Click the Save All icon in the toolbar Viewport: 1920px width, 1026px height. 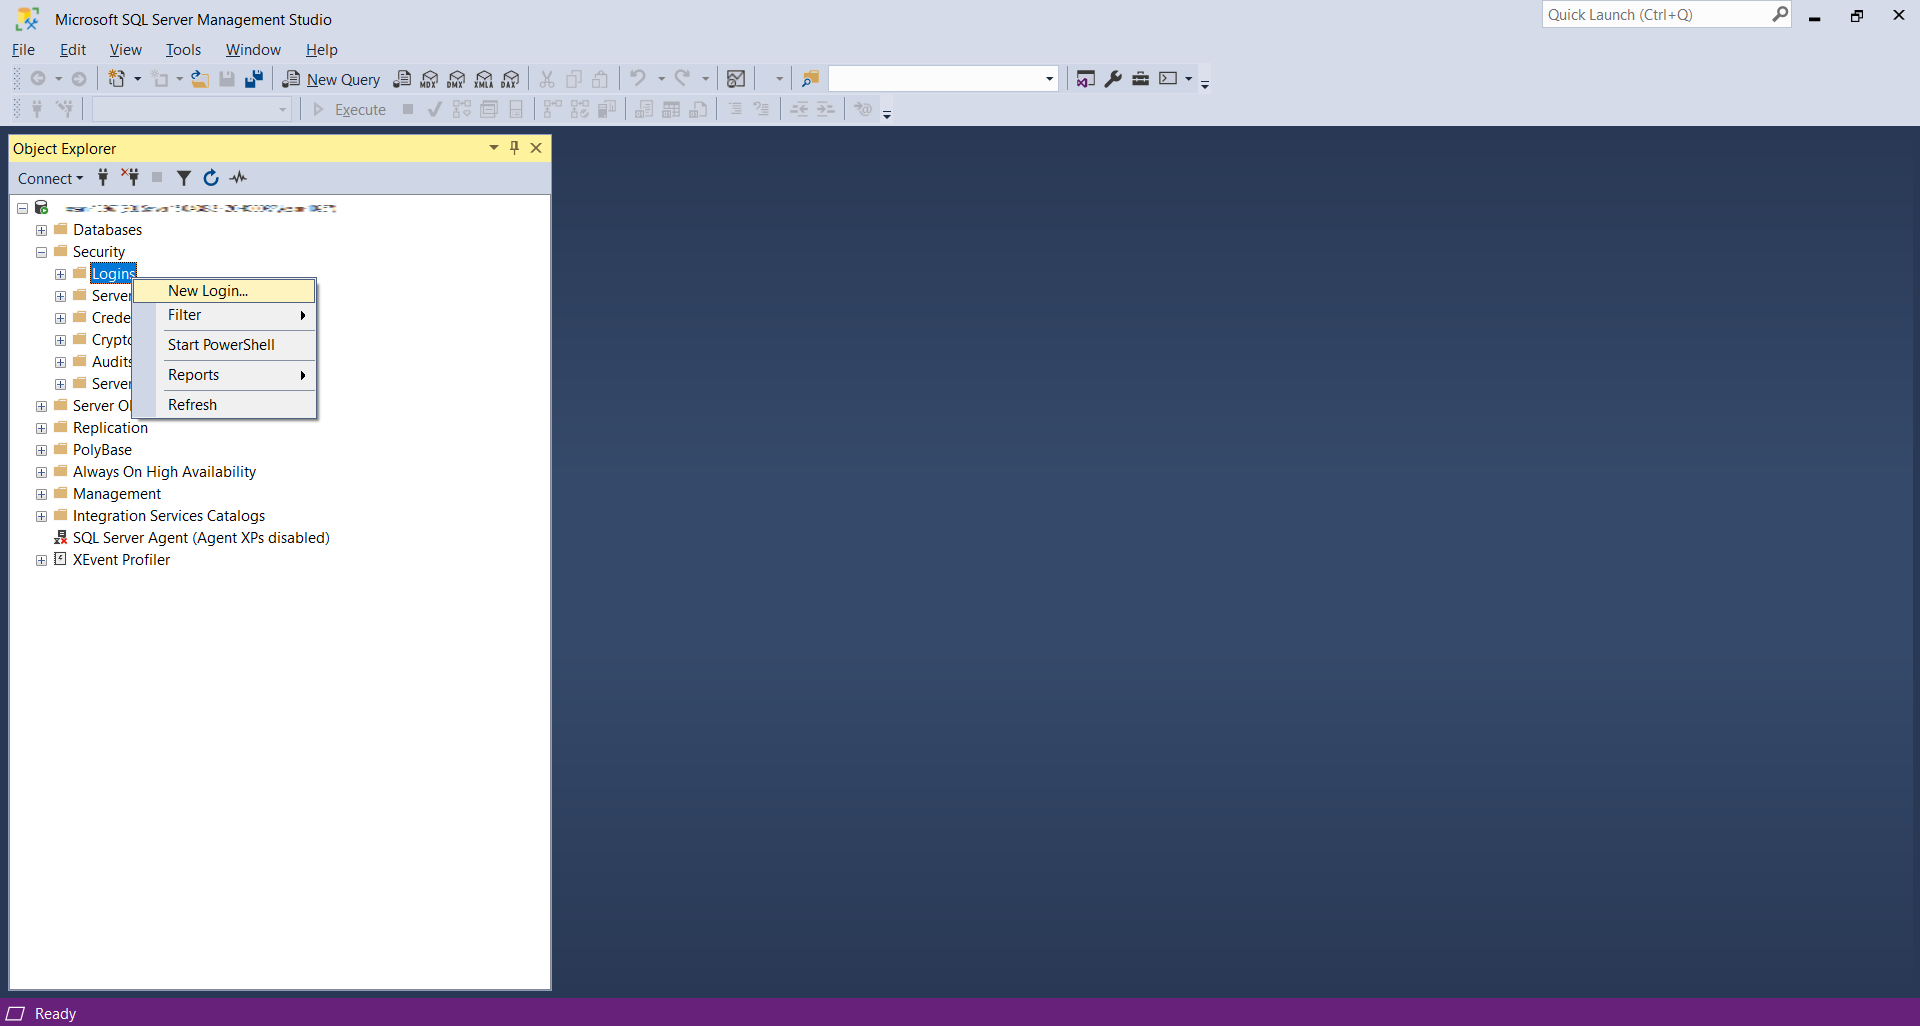pyautogui.click(x=254, y=79)
